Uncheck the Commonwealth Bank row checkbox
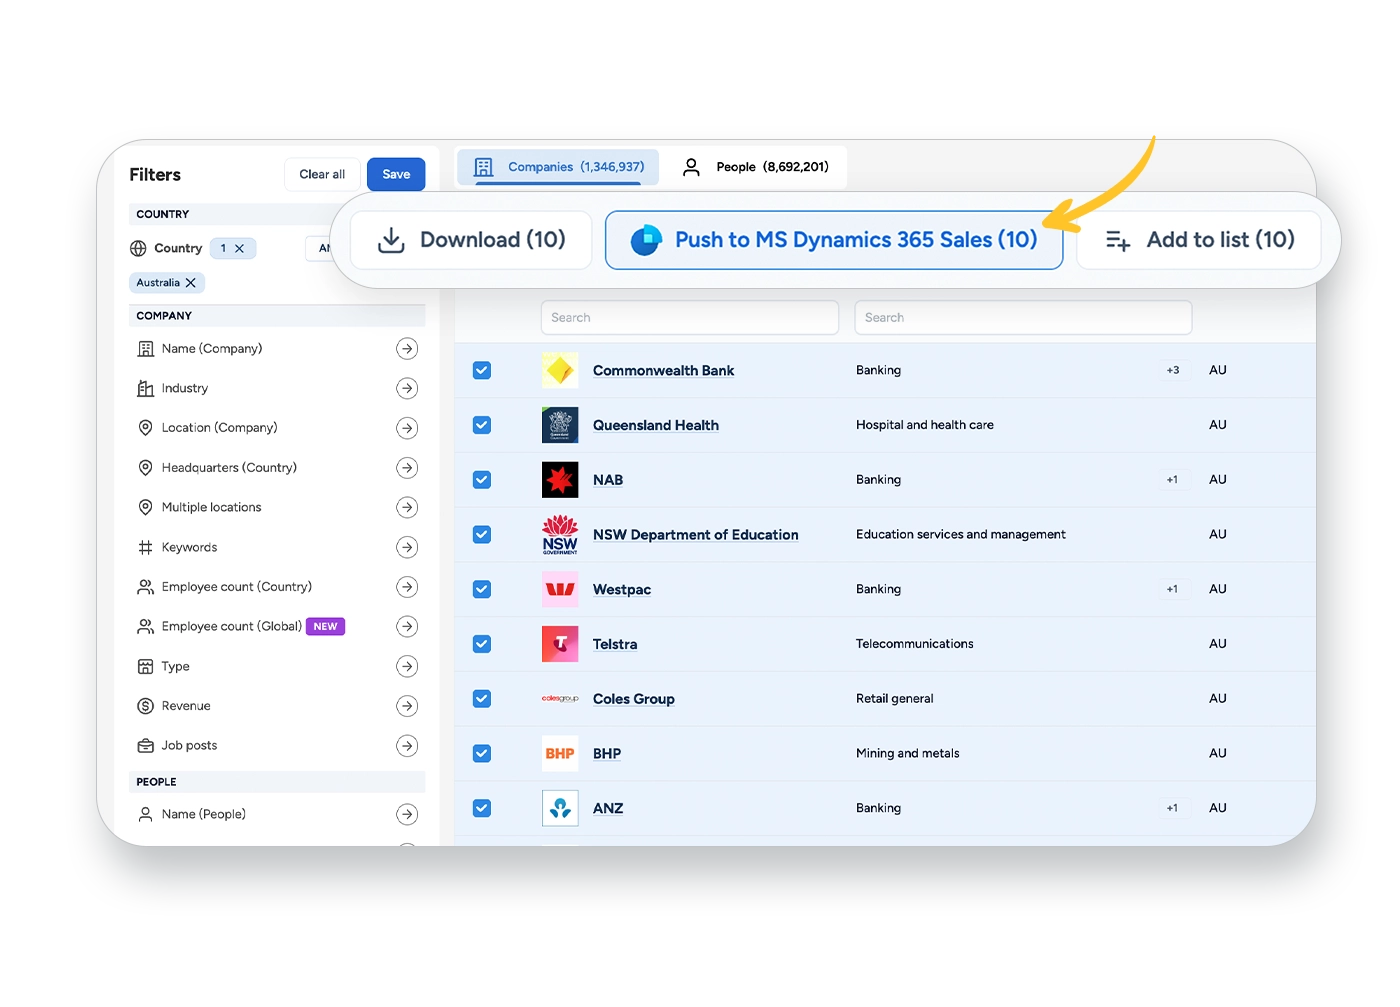 point(482,370)
